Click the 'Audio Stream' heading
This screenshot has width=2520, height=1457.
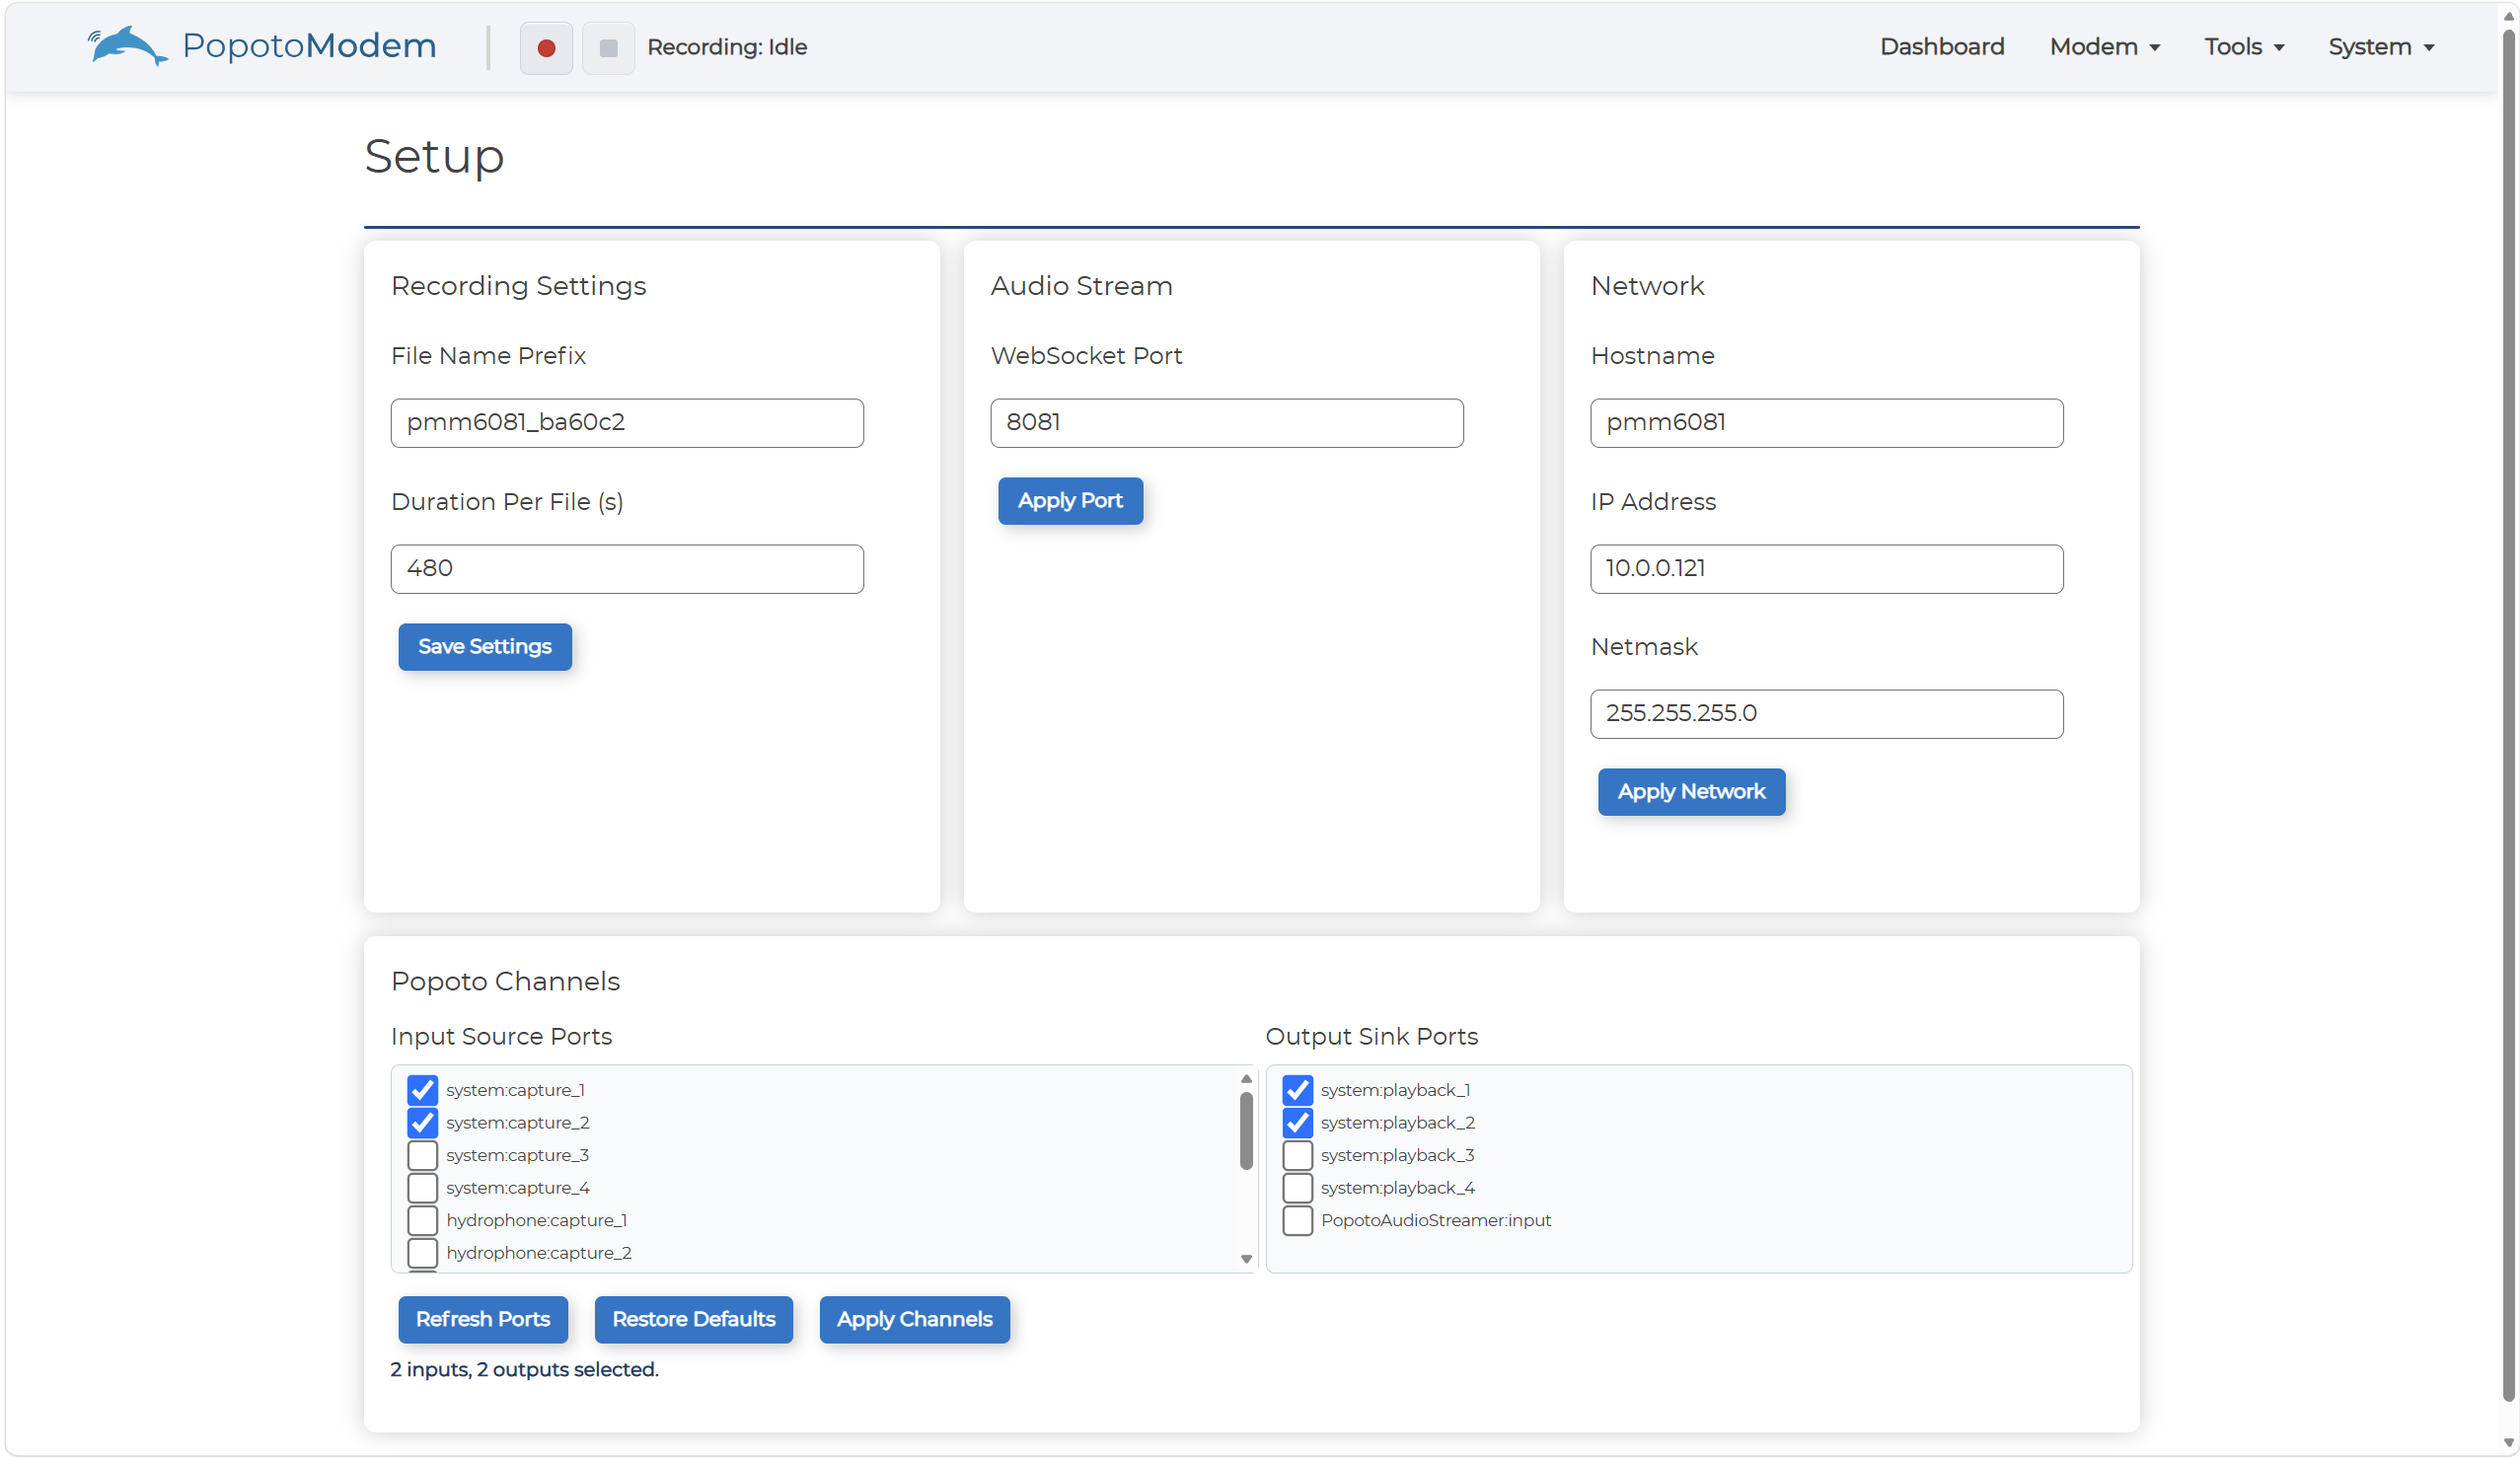coord(1081,286)
